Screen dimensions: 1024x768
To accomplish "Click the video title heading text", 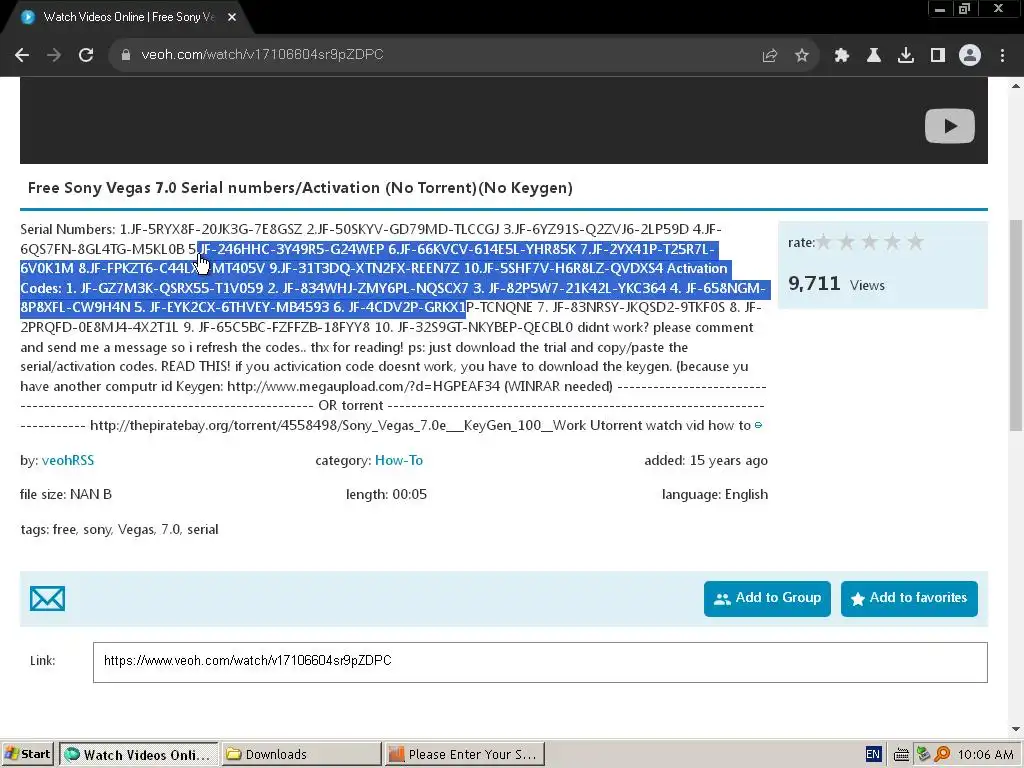I will click(x=300, y=188).
